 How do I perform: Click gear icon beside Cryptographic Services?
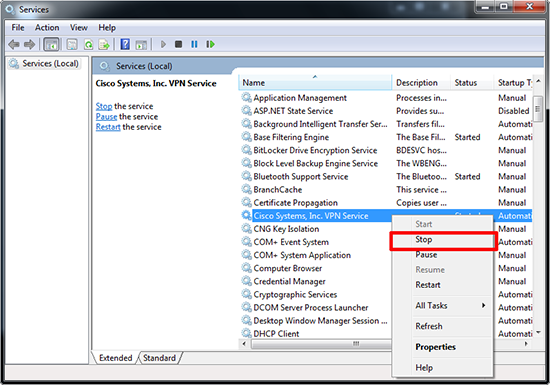(247, 294)
